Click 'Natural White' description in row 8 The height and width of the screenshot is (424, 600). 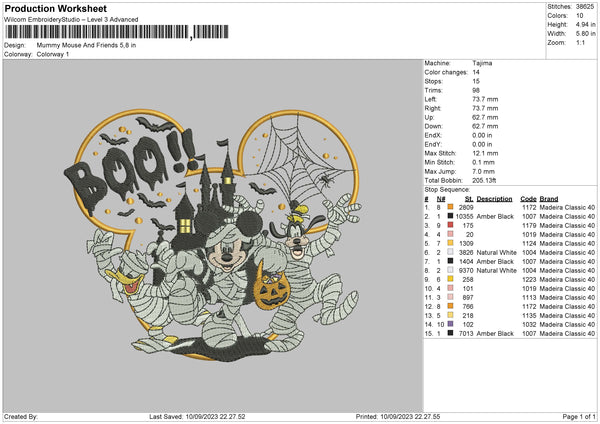(497, 271)
